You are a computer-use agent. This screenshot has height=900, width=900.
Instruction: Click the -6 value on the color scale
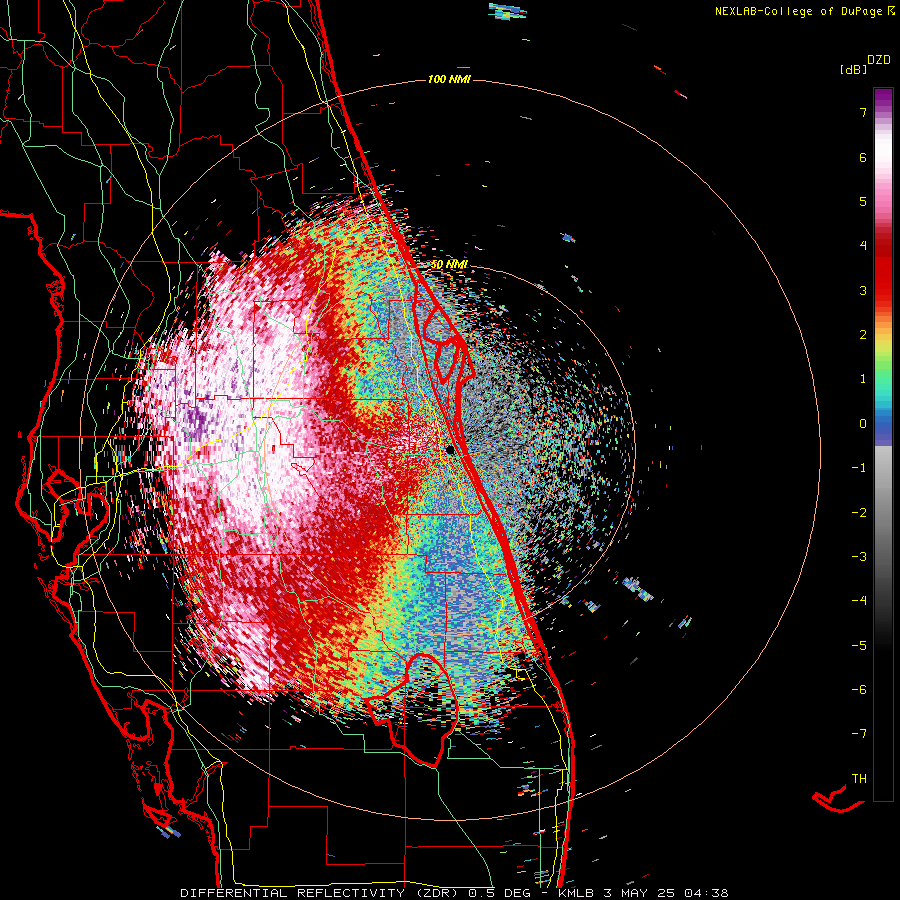point(859,690)
